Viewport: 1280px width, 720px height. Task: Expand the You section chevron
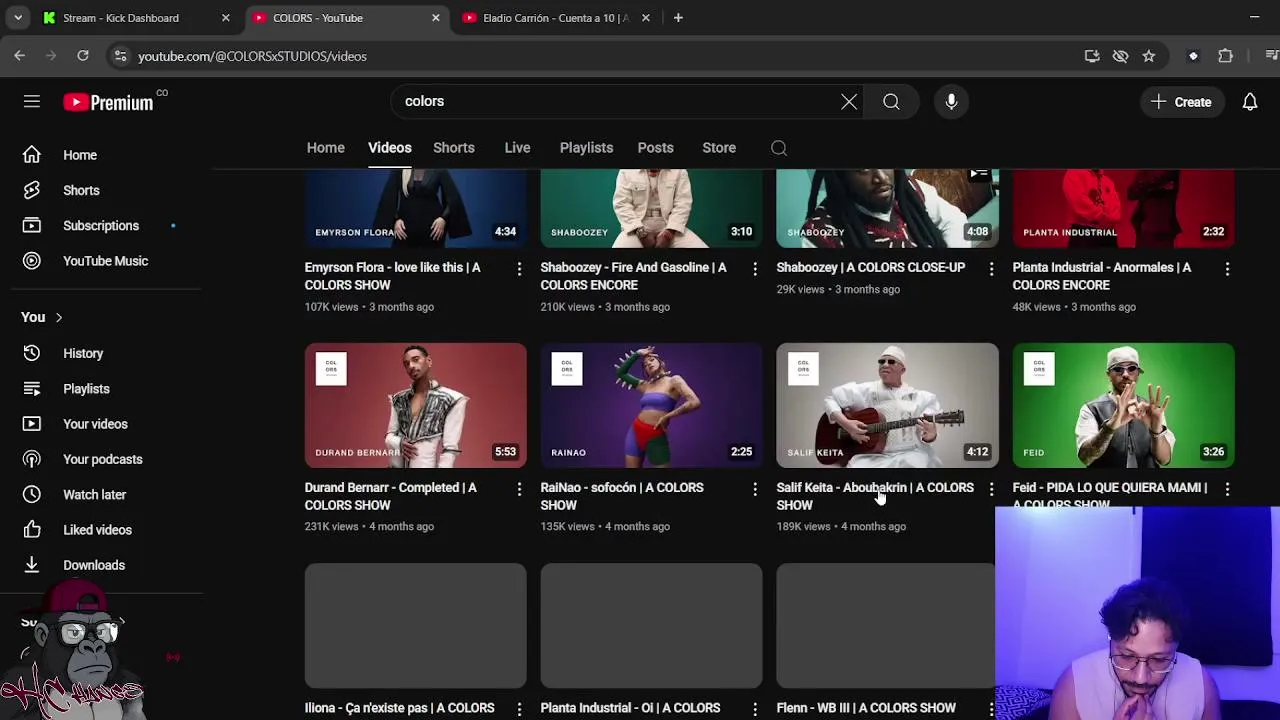point(58,318)
